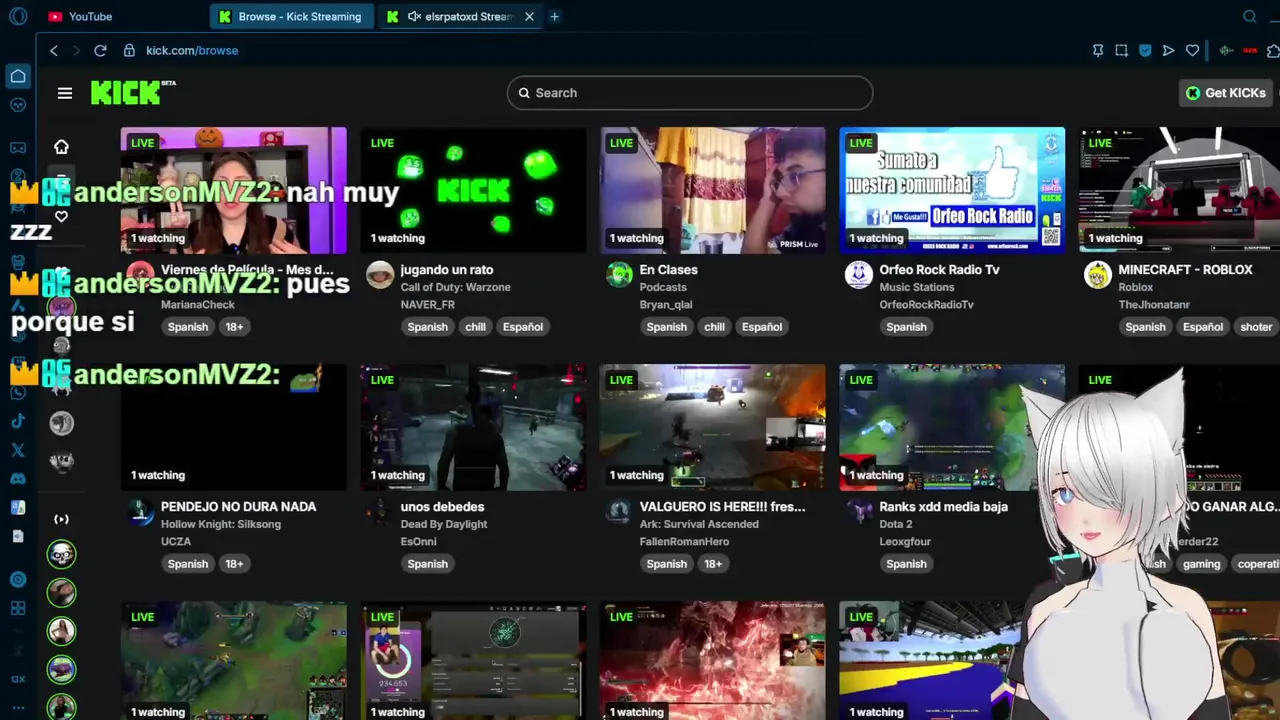Open the 'En Clases' stream thumbnail

(x=712, y=190)
